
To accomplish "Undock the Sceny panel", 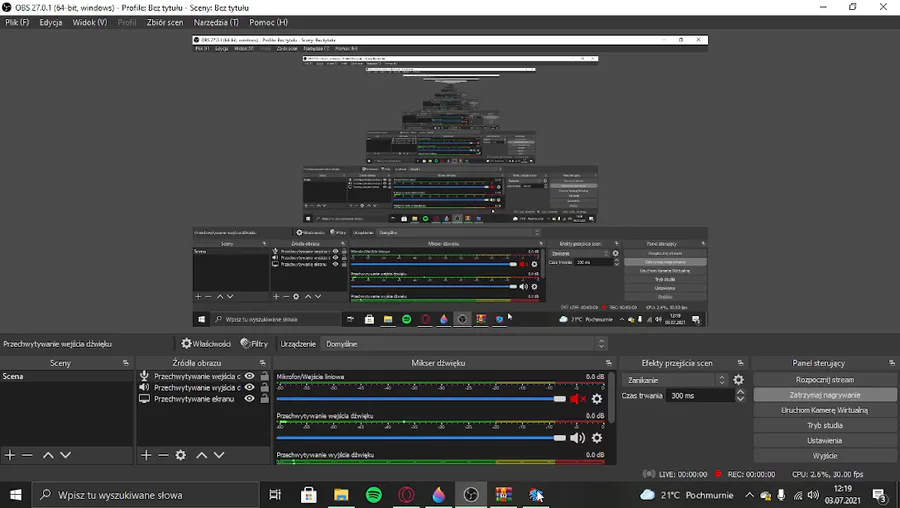I will 126,363.
